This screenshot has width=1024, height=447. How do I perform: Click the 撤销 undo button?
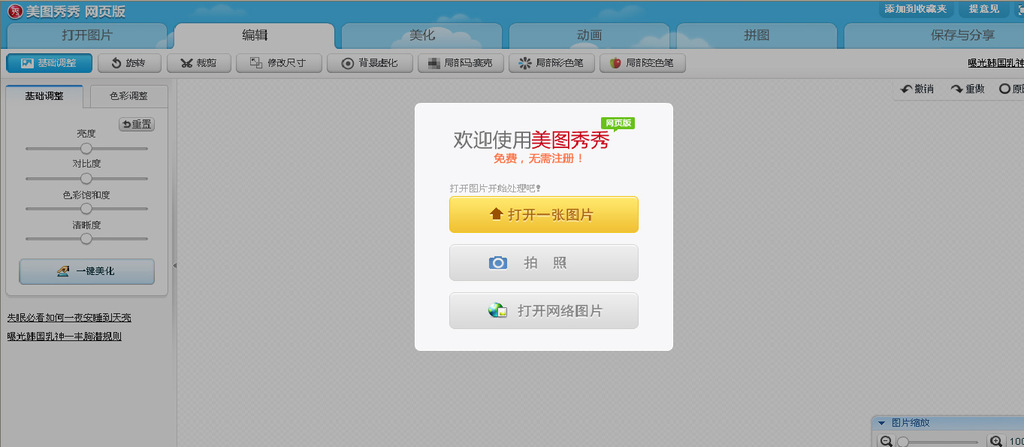(917, 89)
